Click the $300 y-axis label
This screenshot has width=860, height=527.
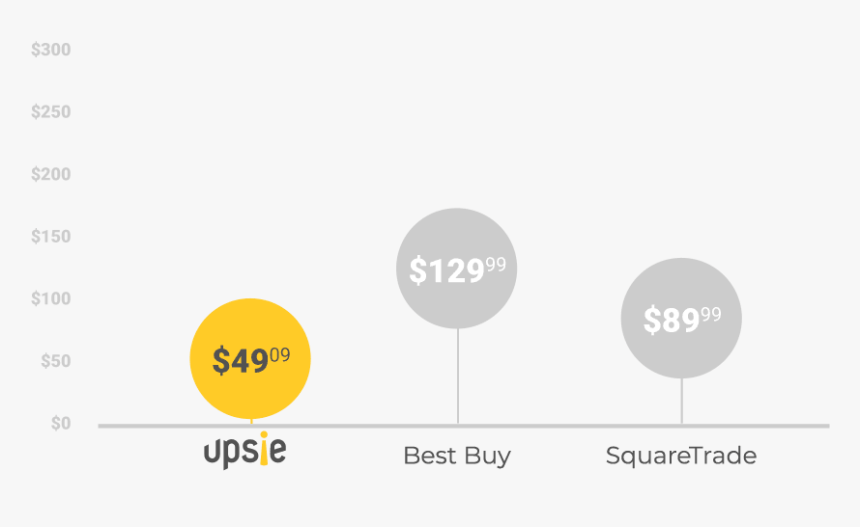pyautogui.click(x=51, y=49)
